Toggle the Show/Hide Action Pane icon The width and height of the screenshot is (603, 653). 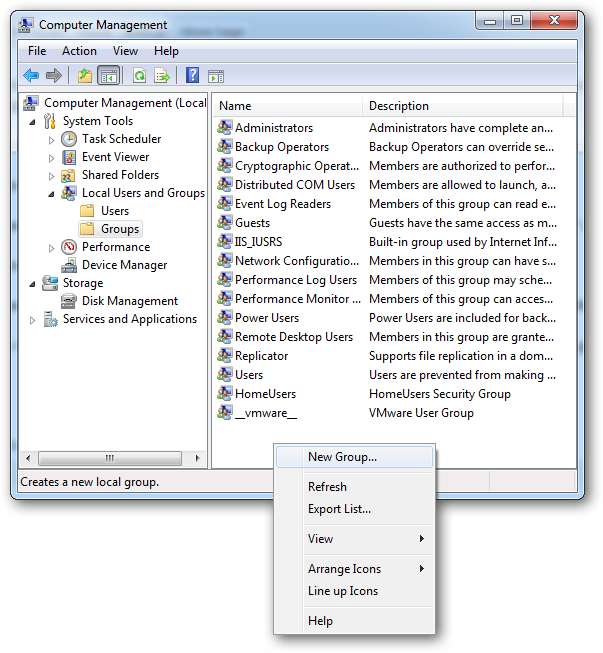216,77
